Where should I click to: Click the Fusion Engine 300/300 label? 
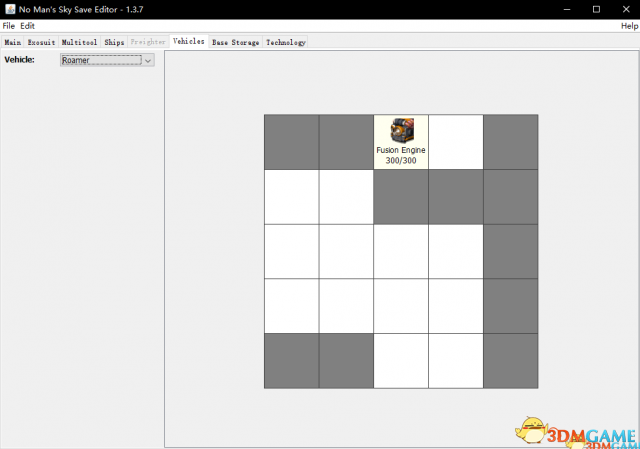[x=401, y=156]
